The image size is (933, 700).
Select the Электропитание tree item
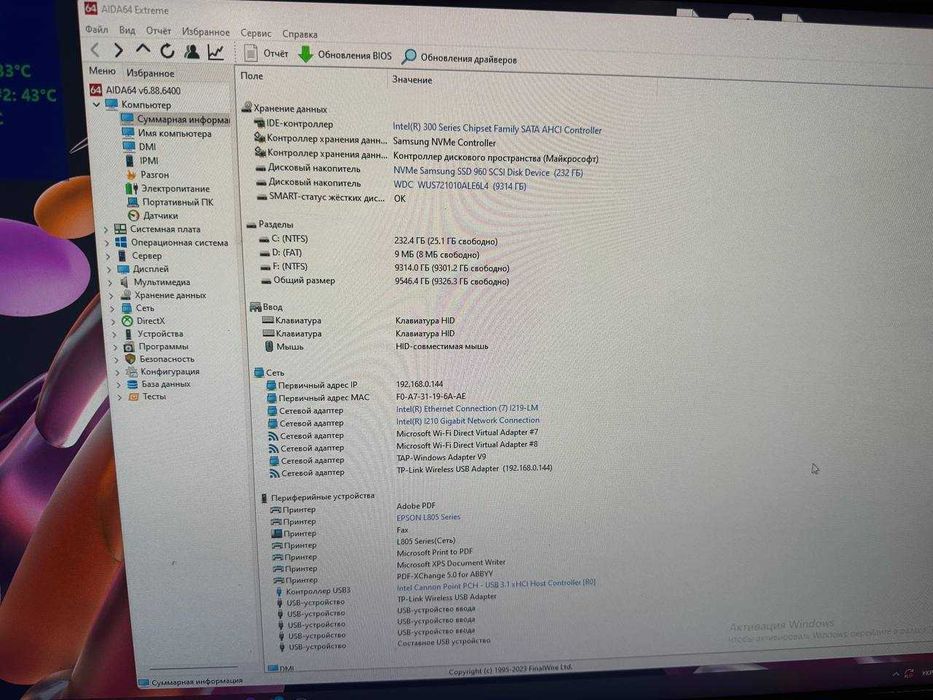pyautogui.click(x=168, y=188)
